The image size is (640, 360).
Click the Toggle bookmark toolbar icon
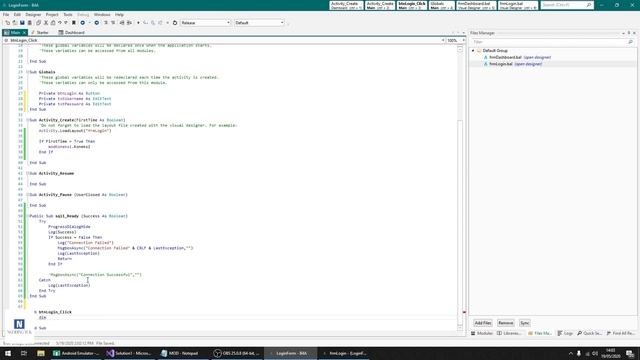pyautogui.click(x=74, y=23)
